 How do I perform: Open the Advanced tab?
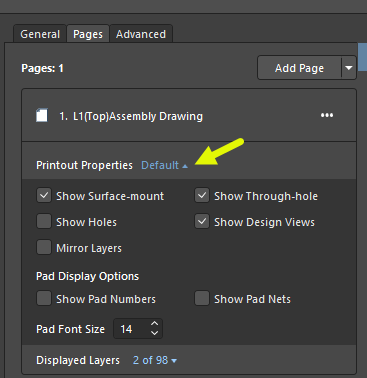pyautogui.click(x=141, y=34)
